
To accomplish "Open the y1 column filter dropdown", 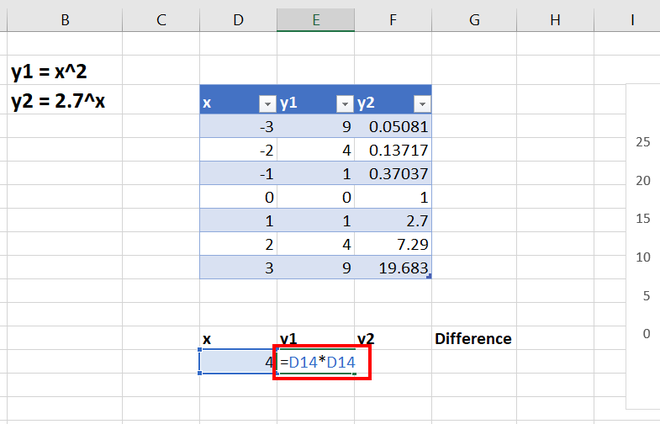I will 344,104.
